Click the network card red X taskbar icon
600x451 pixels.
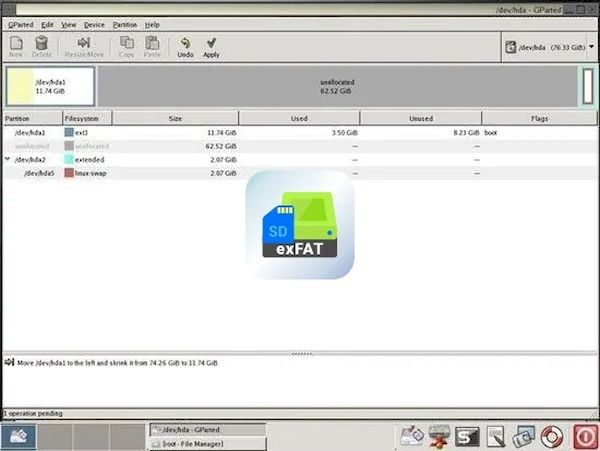click(439, 436)
